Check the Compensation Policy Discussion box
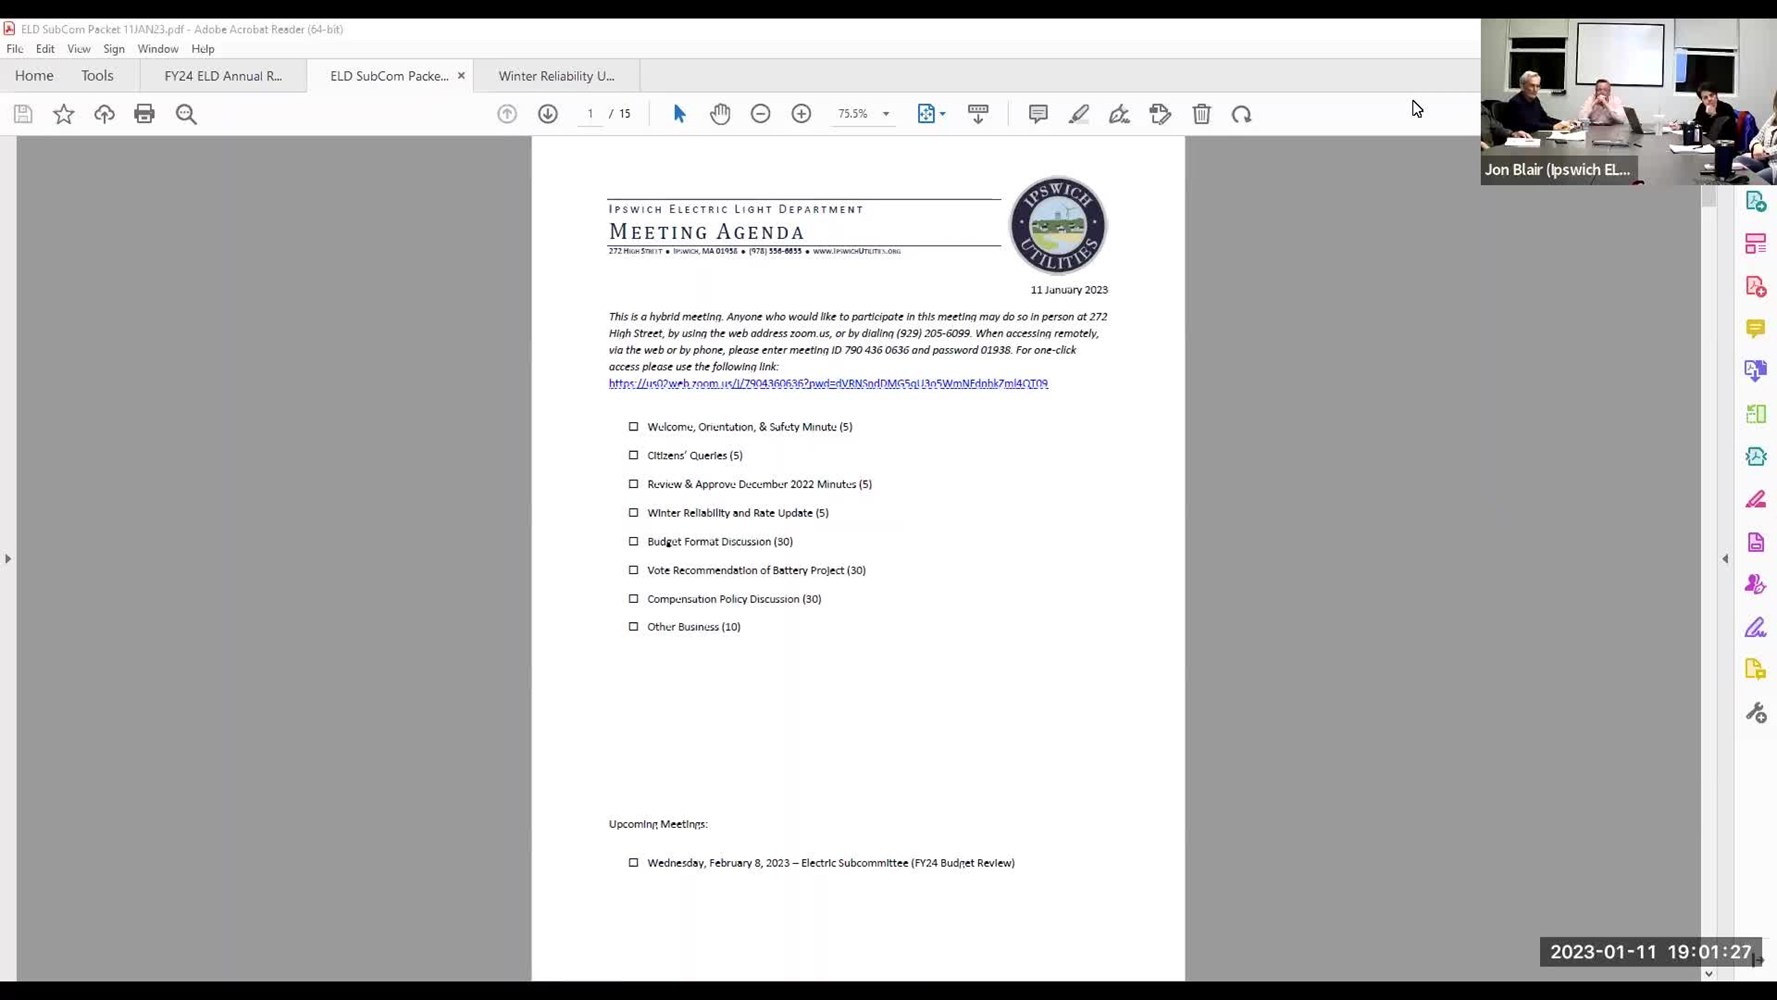 point(633,599)
